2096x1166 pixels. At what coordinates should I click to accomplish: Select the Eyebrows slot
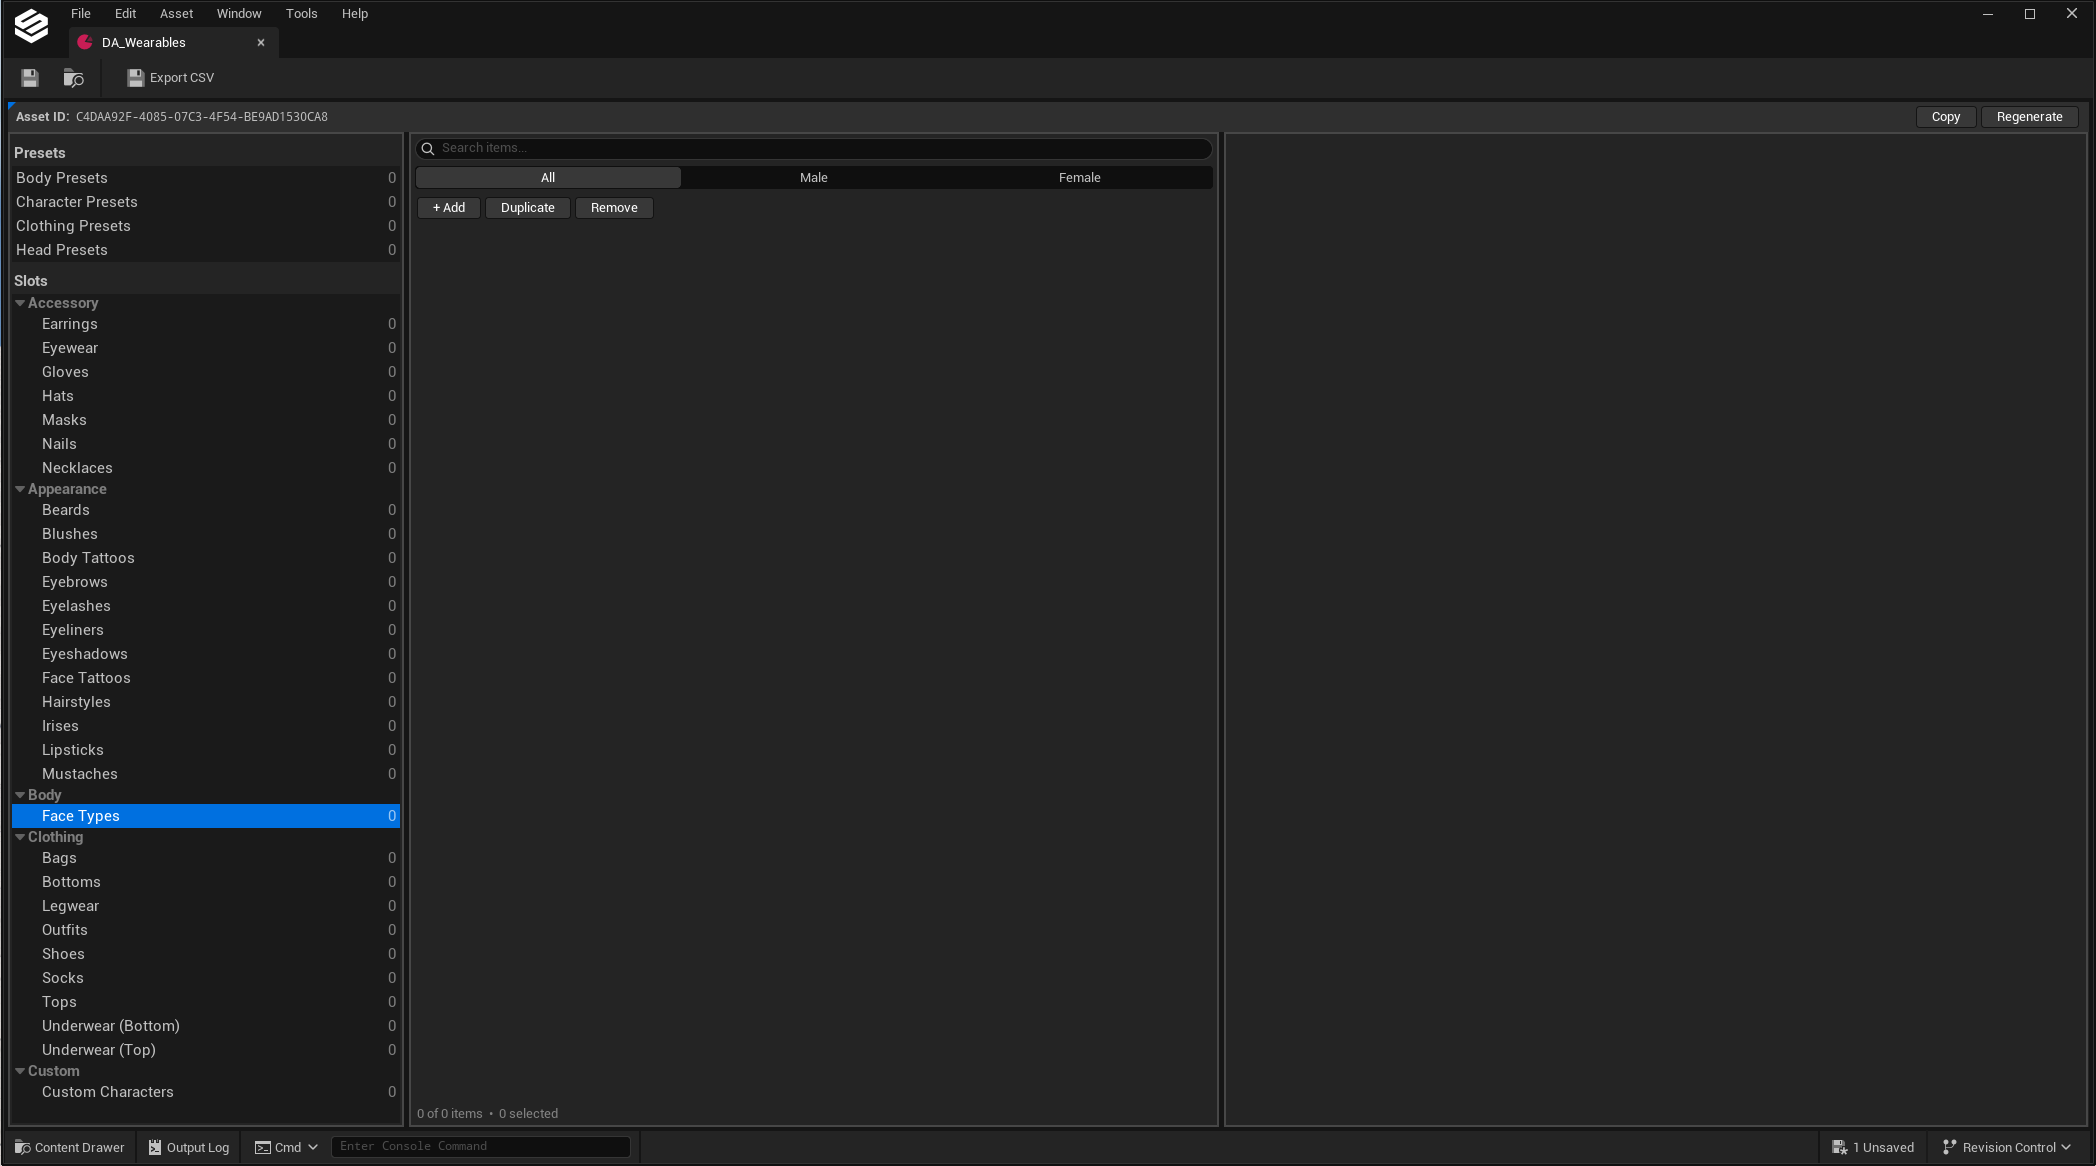[x=206, y=582]
